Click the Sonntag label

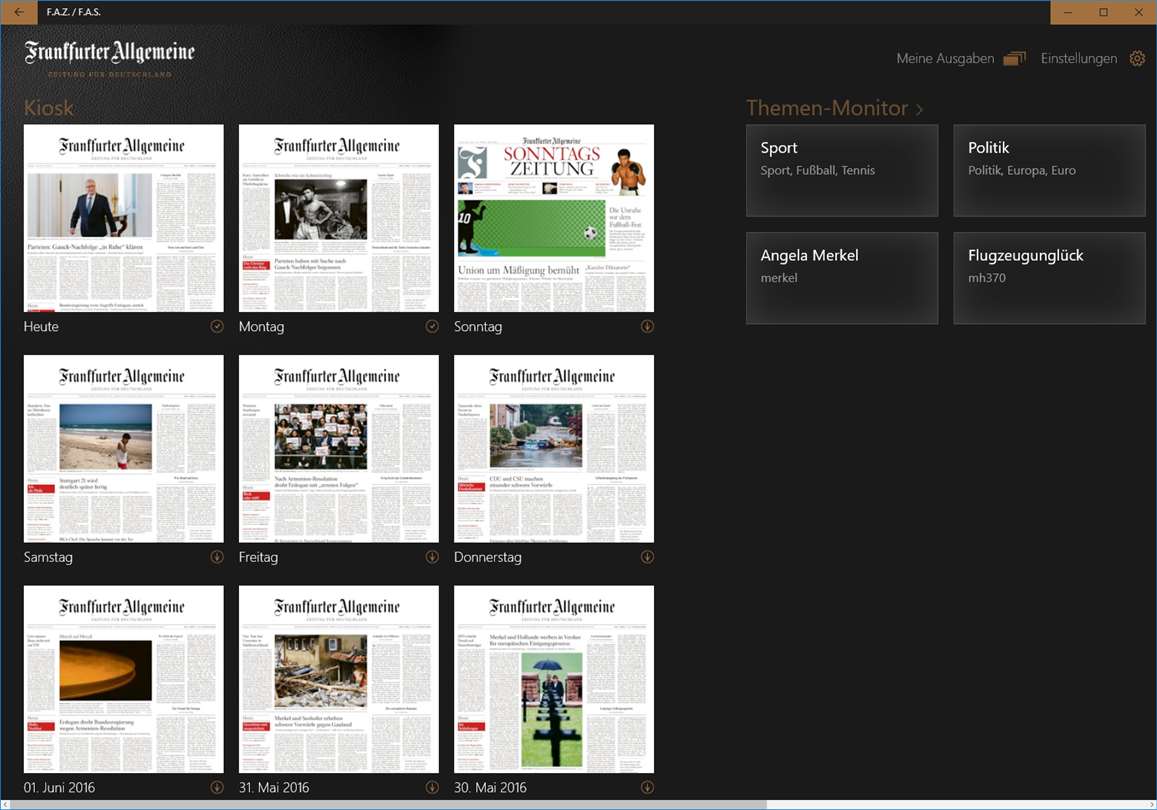point(478,326)
